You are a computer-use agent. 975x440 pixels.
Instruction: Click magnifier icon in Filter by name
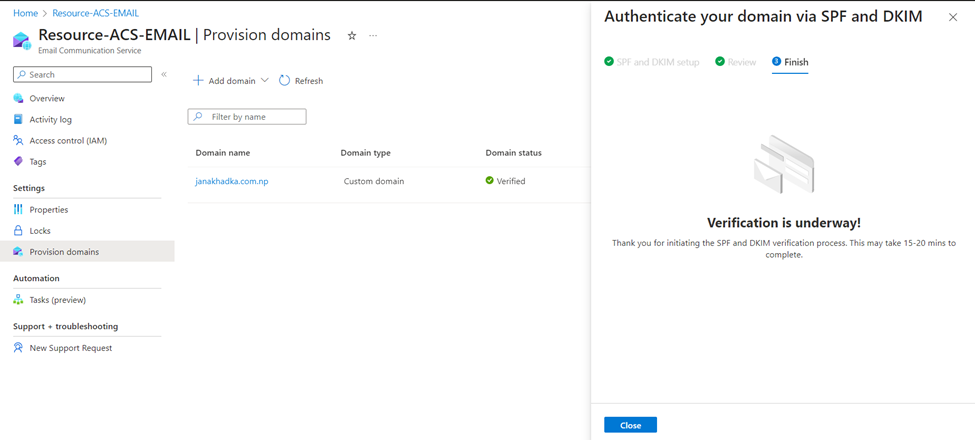198,116
